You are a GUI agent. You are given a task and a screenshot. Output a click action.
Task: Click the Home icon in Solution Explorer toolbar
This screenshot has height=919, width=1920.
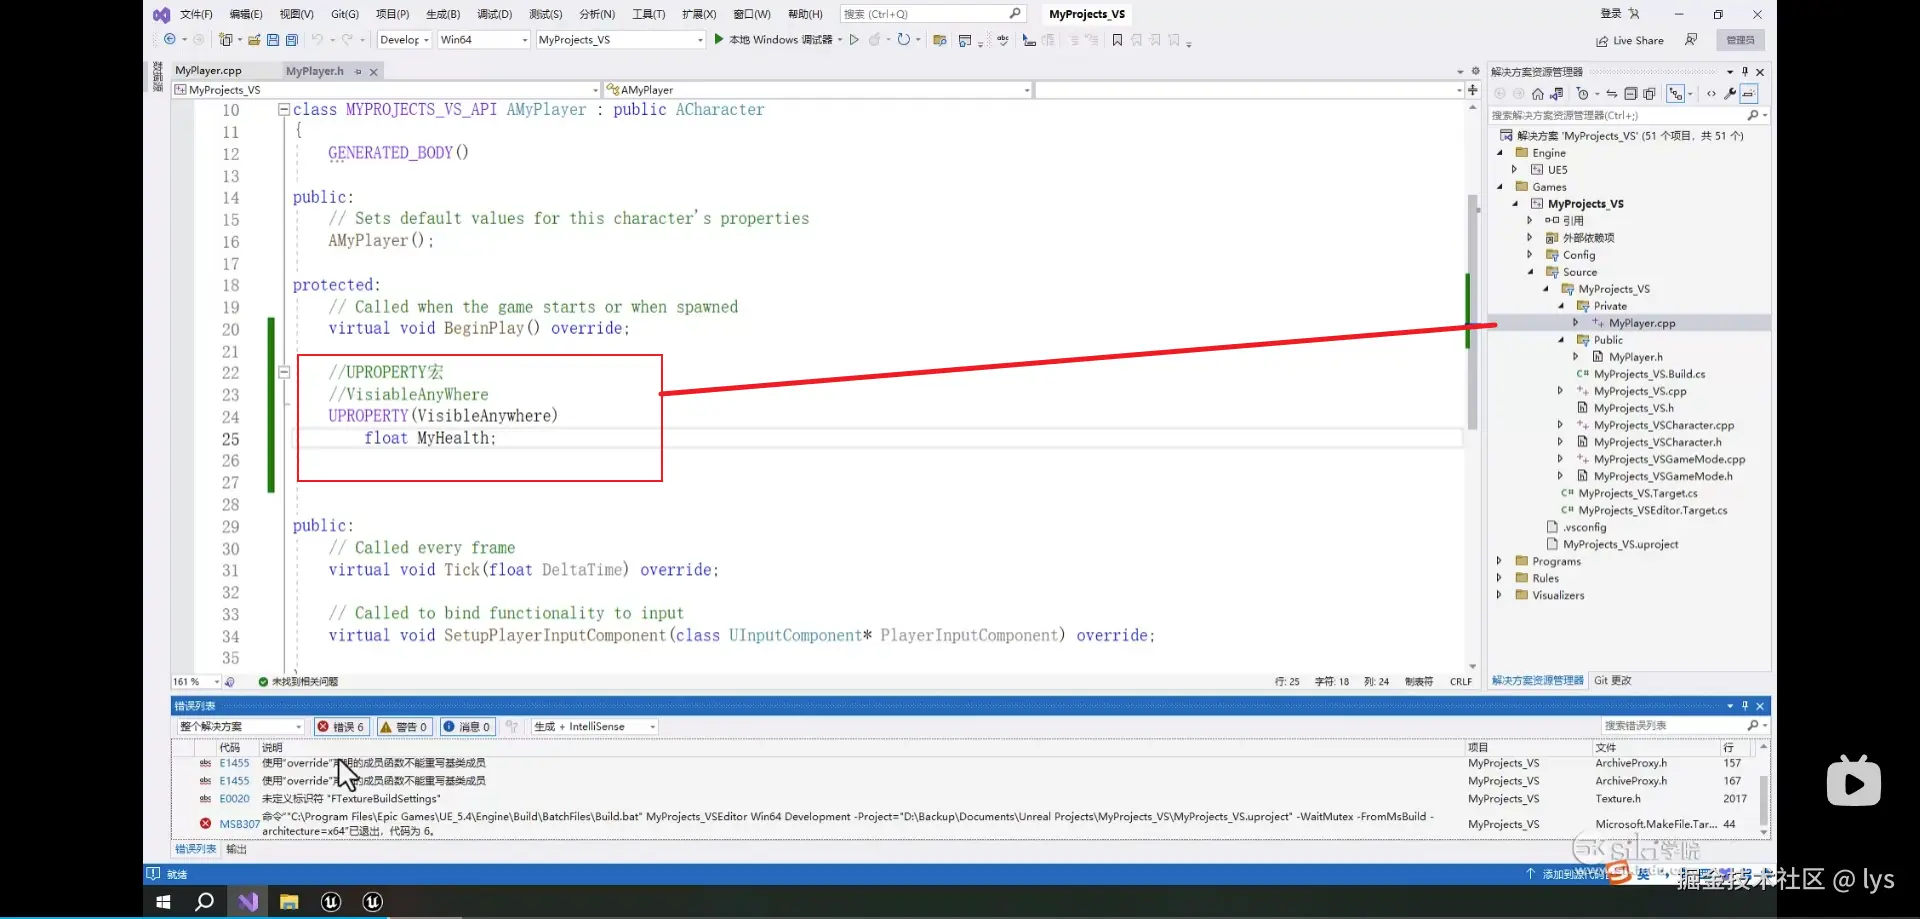click(1538, 94)
